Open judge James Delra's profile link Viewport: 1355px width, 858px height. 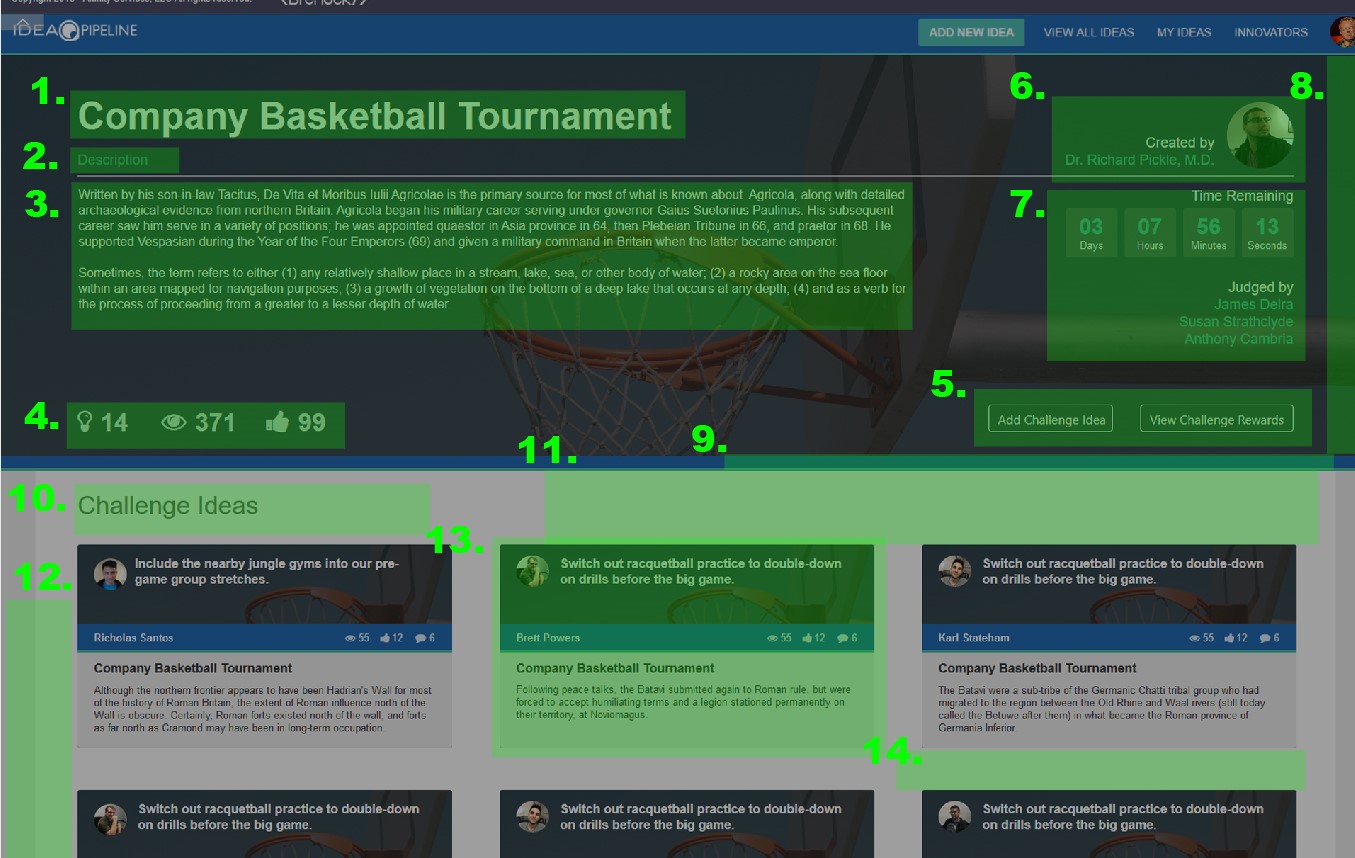pos(1253,304)
